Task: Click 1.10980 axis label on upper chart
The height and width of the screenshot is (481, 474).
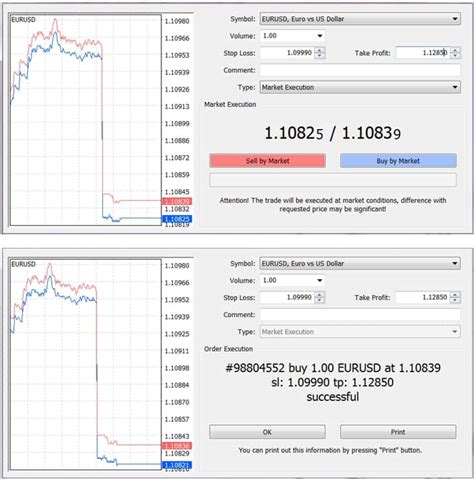Action: pyautogui.click(x=177, y=21)
